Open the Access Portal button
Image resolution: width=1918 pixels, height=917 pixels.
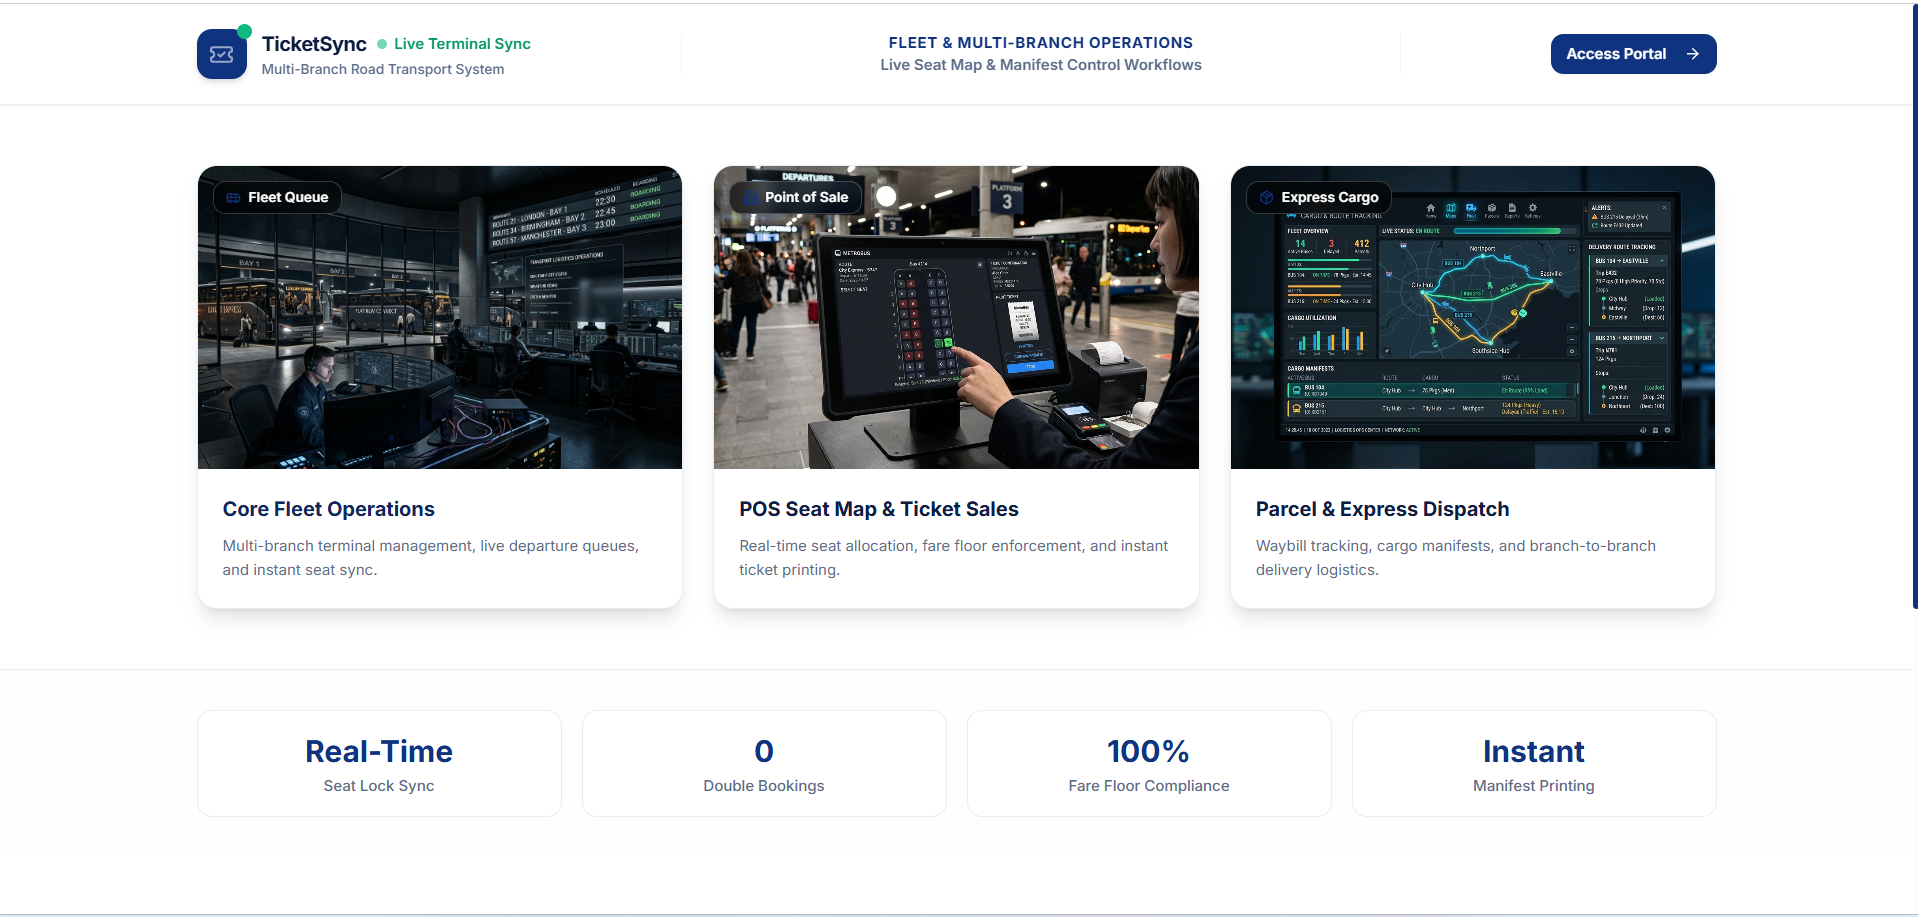click(x=1633, y=54)
